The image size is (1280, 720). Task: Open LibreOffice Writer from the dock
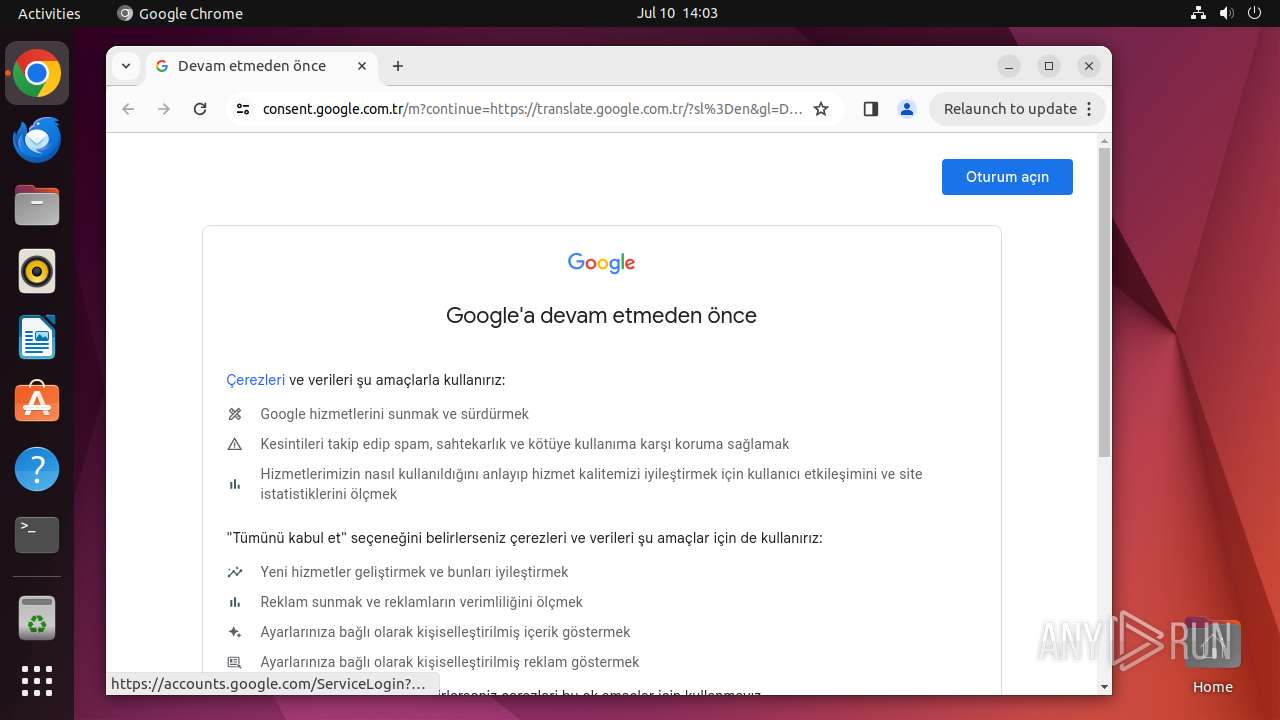37,337
